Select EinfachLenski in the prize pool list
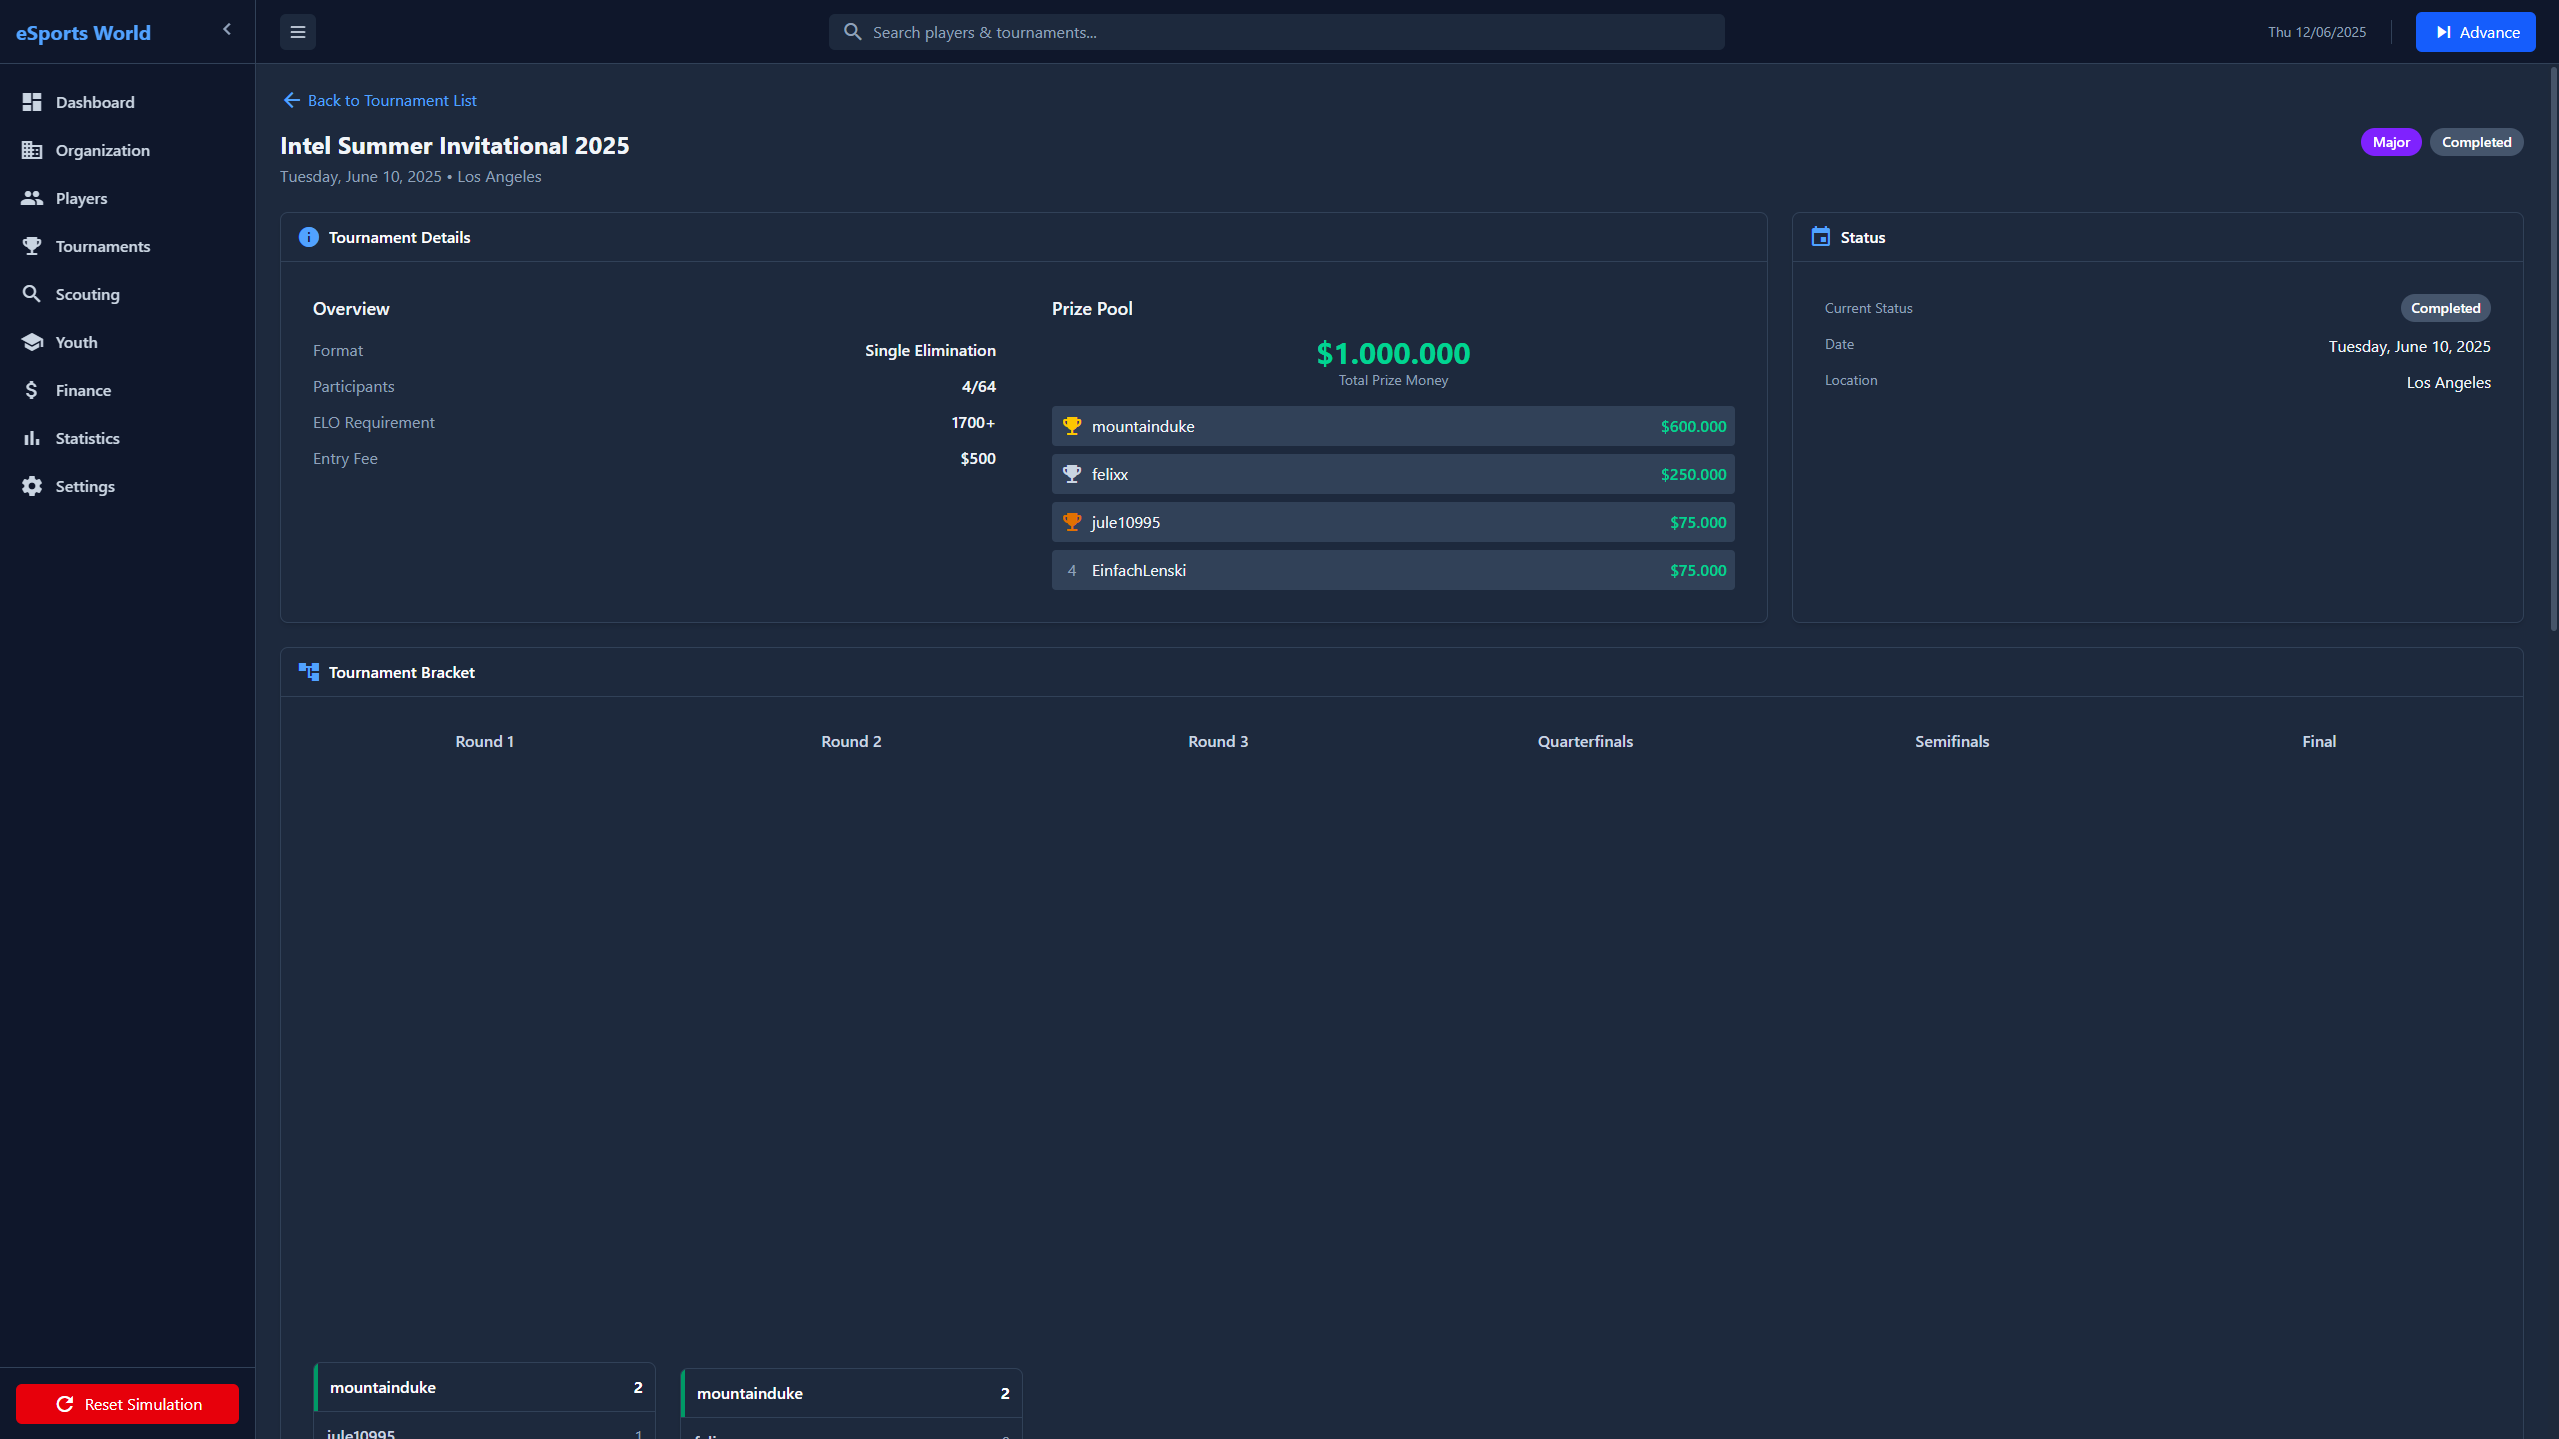The height and width of the screenshot is (1439, 2559). coord(1393,570)
